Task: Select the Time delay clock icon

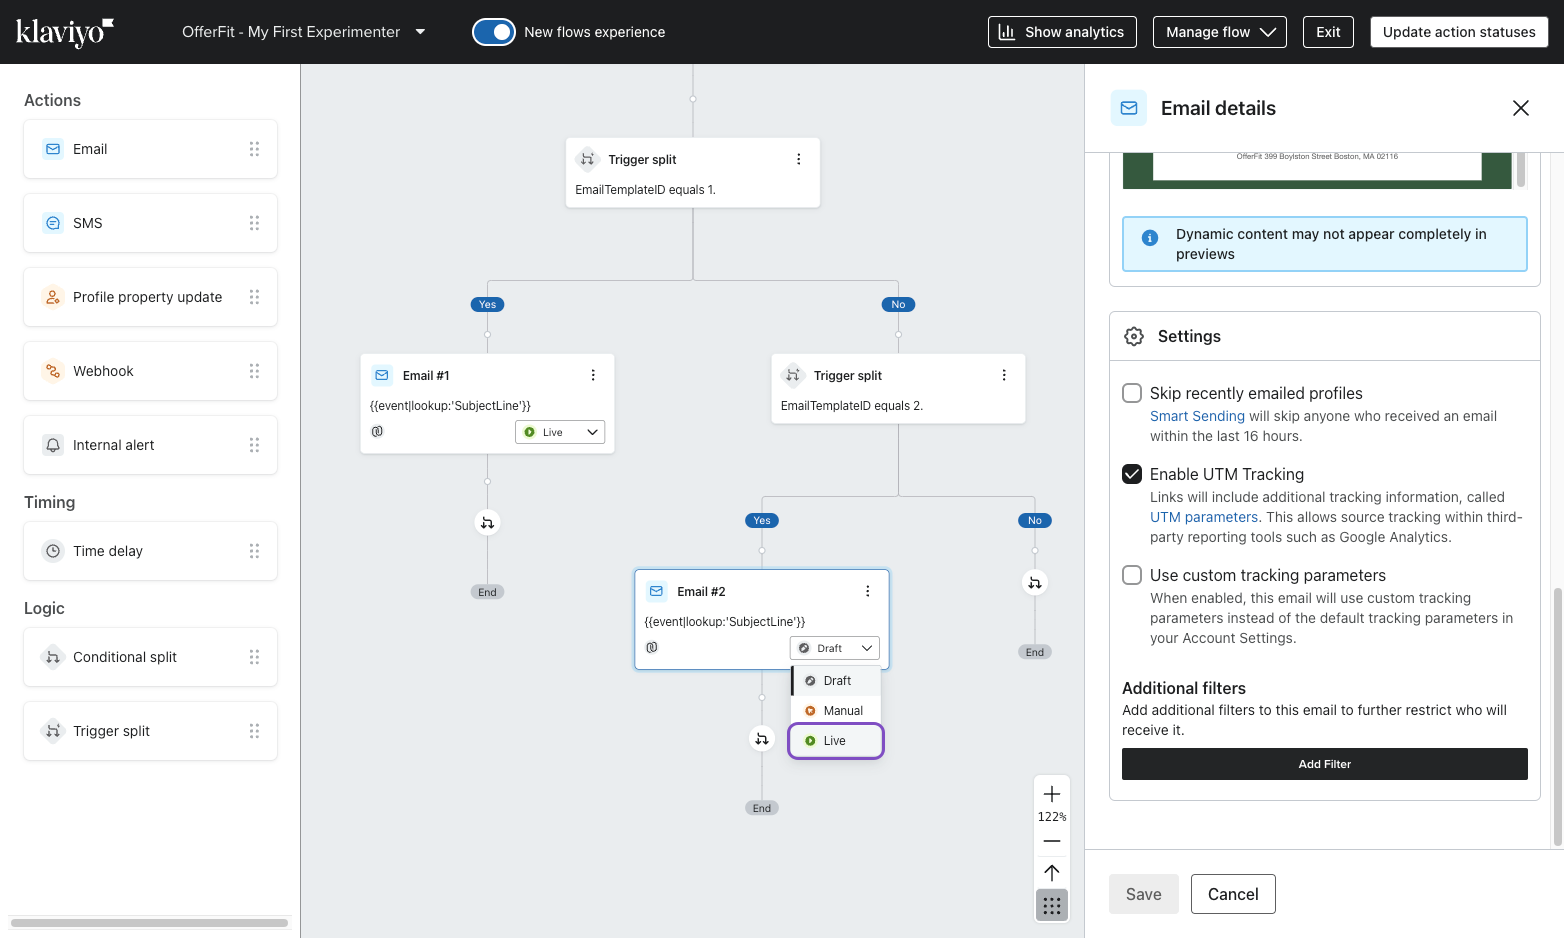Action: coord(53,550)
